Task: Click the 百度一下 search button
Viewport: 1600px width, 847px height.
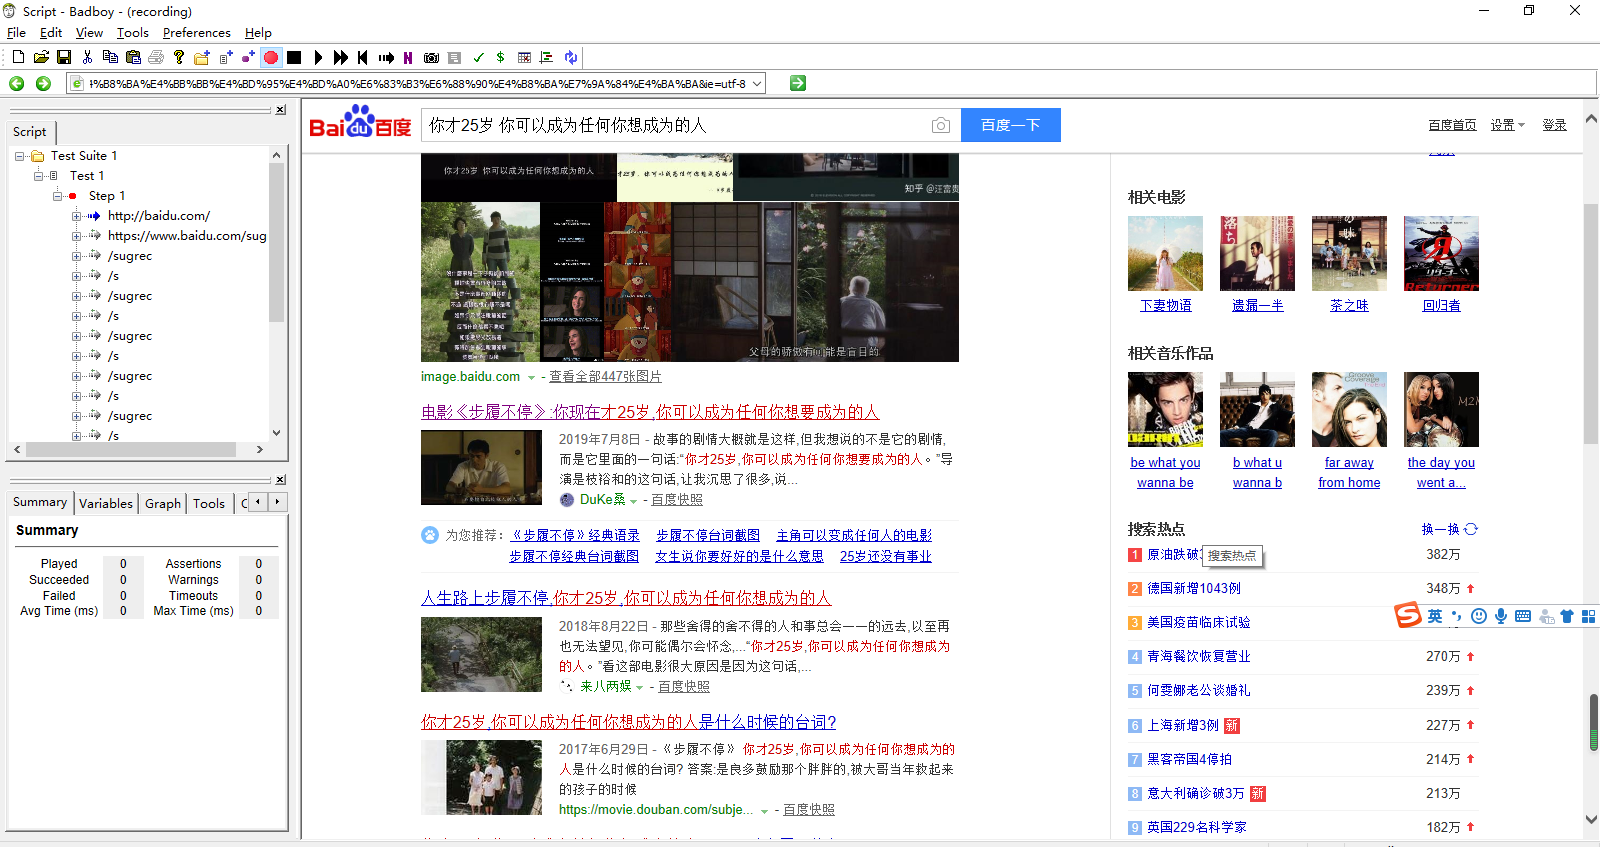Action: click(x=1011, y=125)
